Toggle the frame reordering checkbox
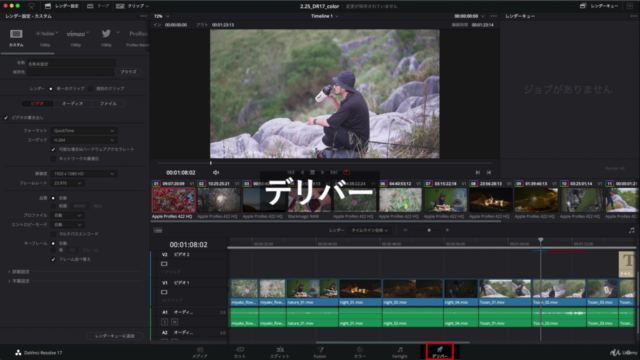The image size is (640, 360). point(53,259)
